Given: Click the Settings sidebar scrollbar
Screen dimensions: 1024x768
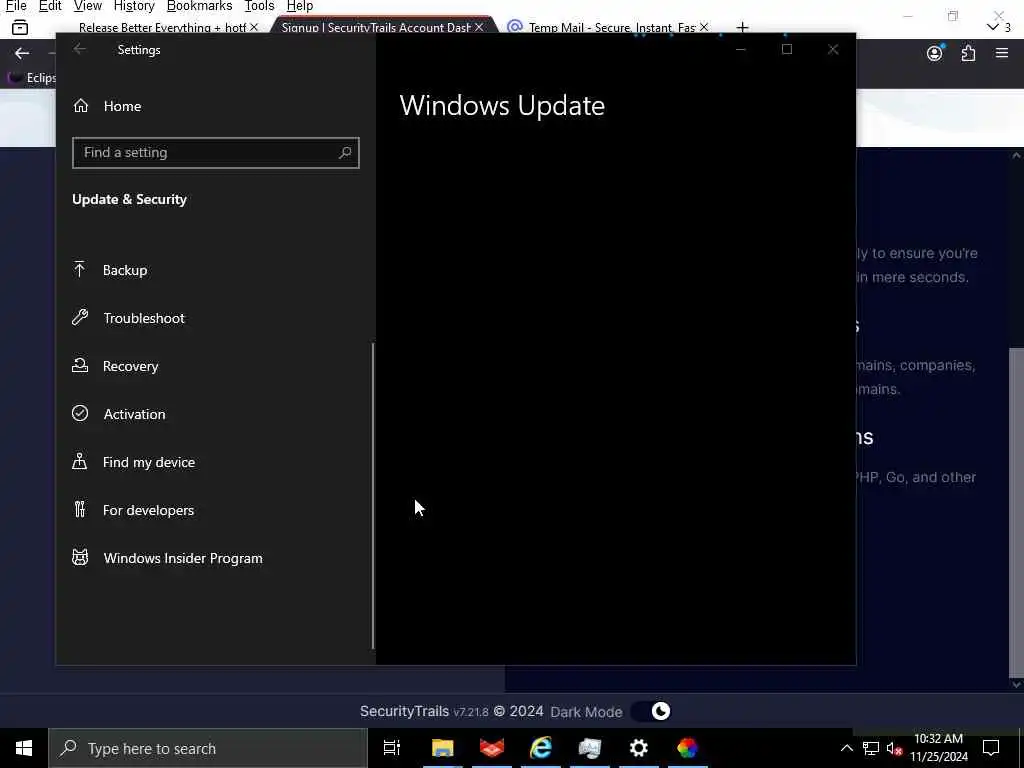Looking at the screenshot, I should (x=373, y=496).
